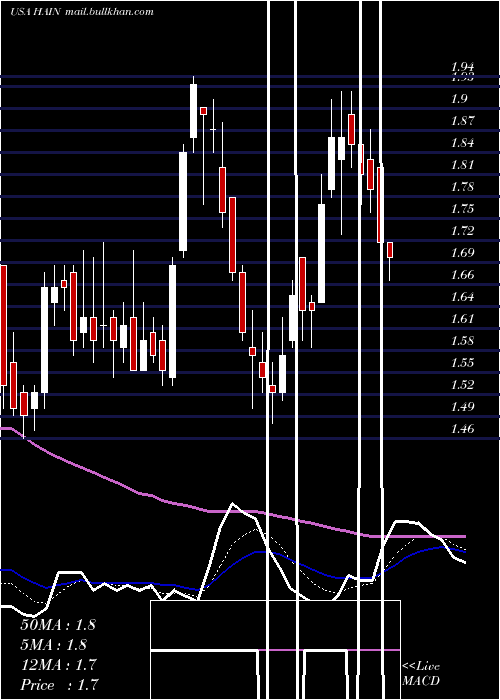Click the 1.55 price axis label
Image resolution: width=500 pixels, height=700 pixels.
(x=462, y=362)
